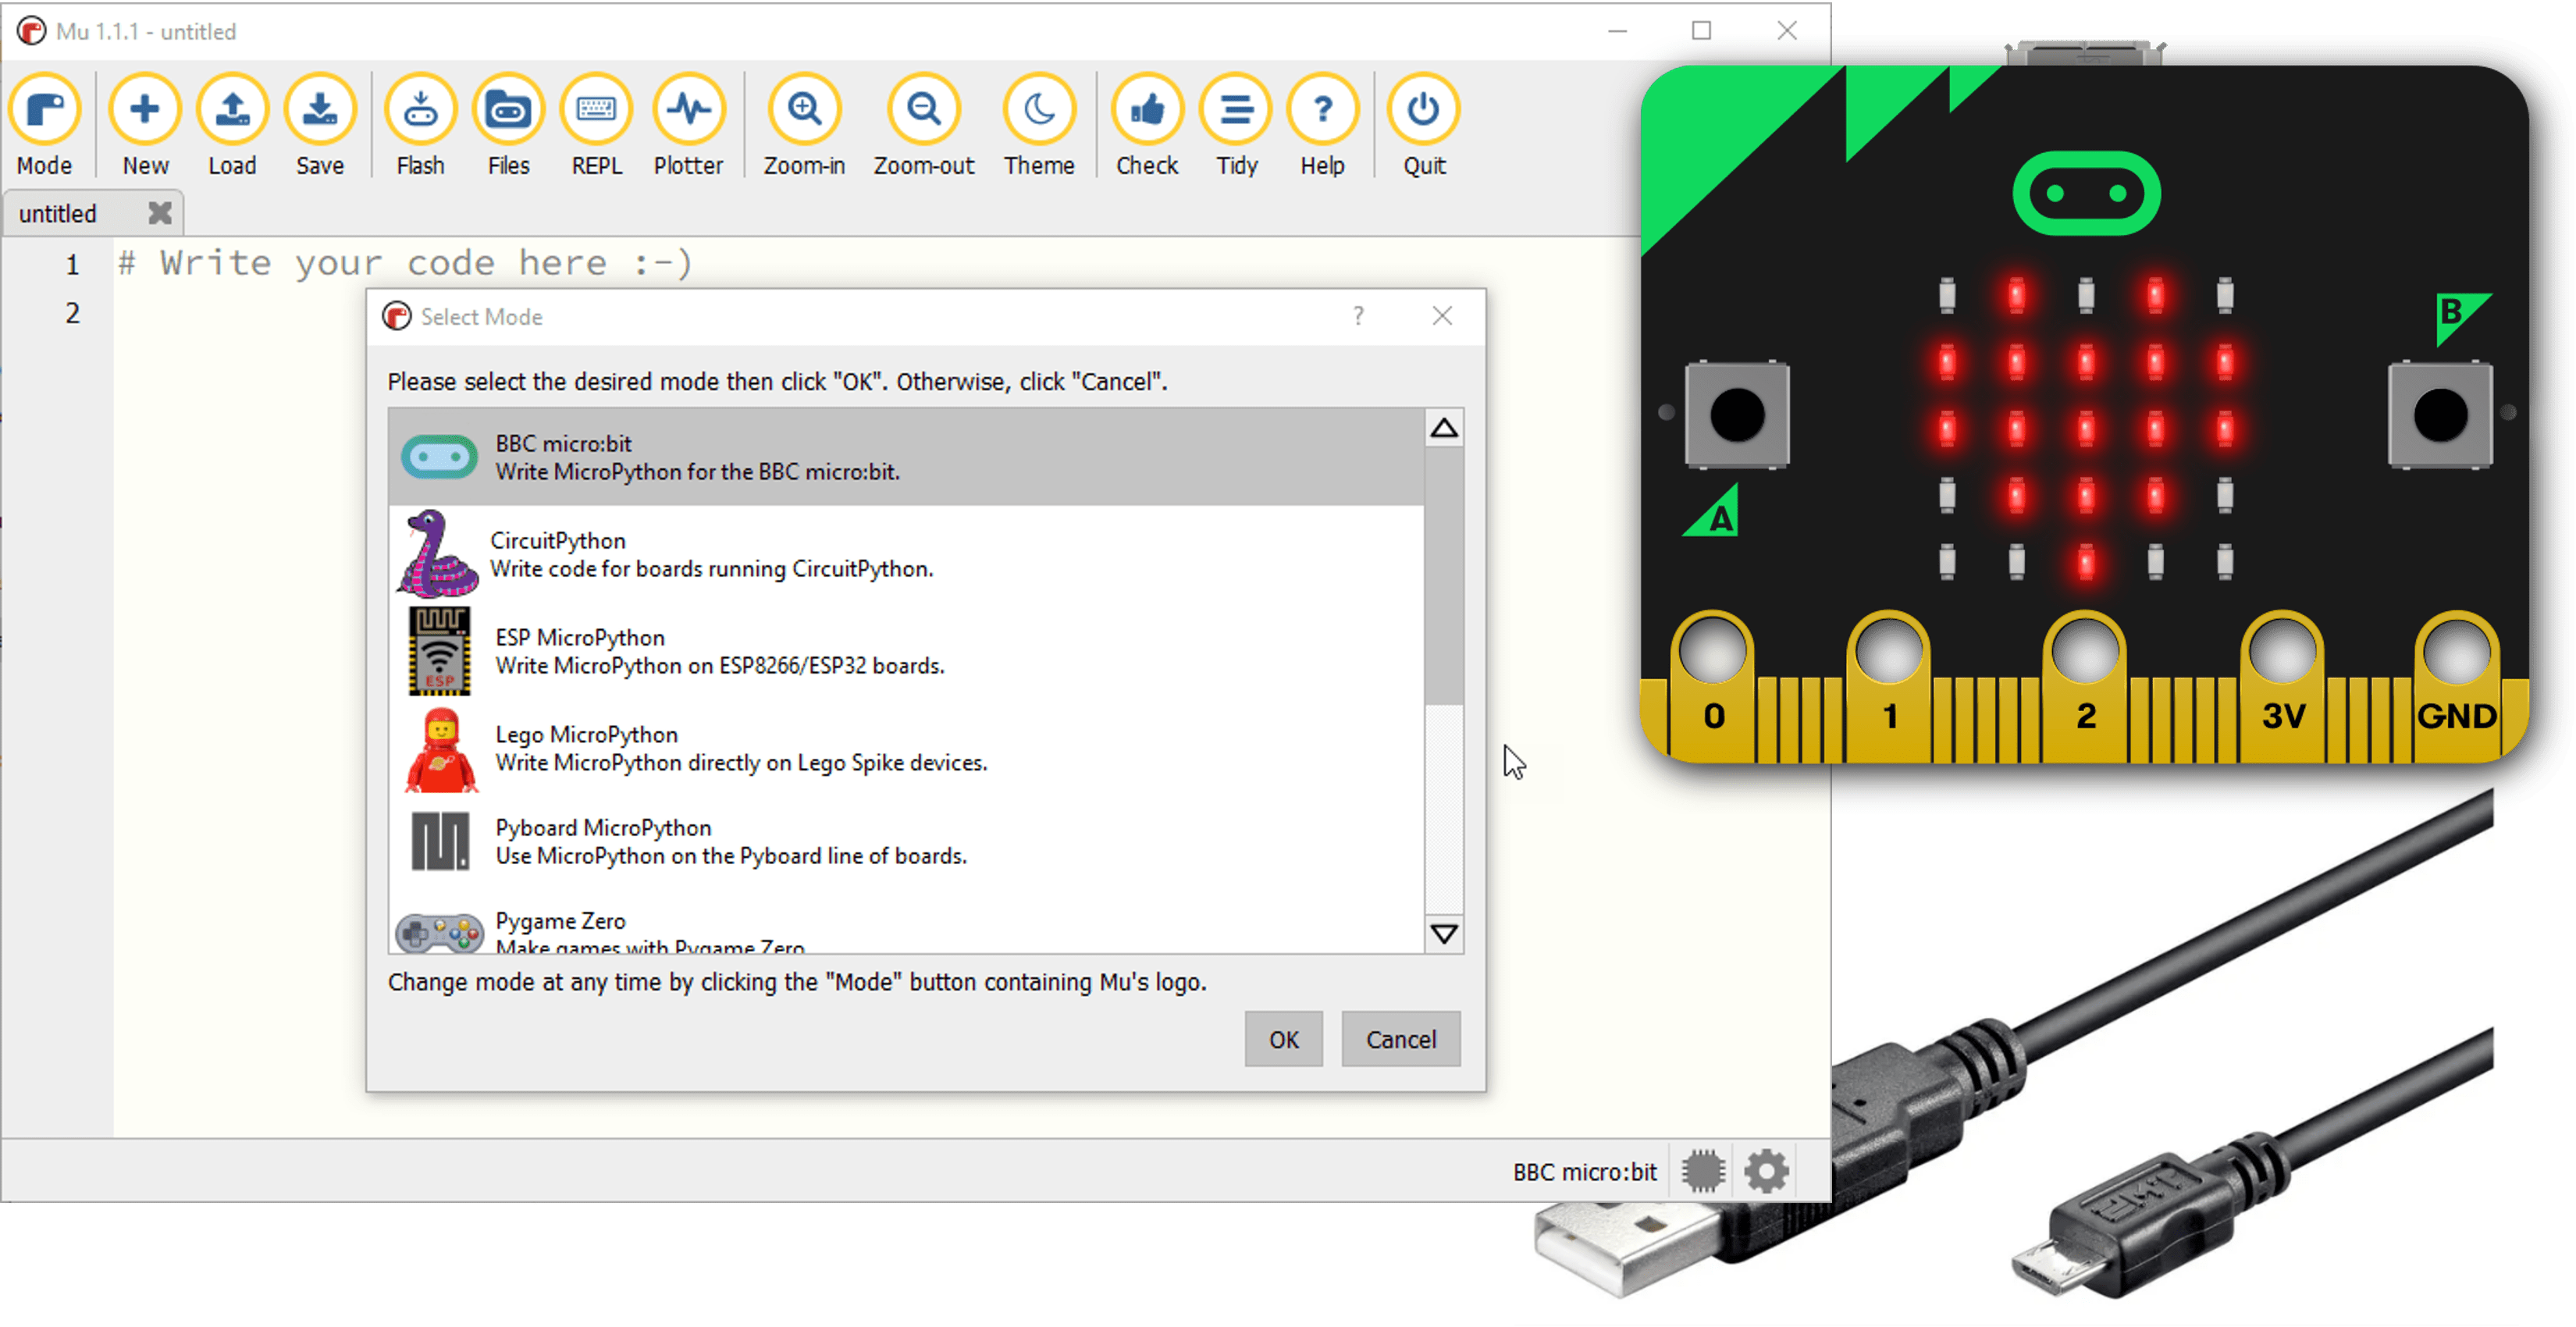Run Check with thumbs-up icon

[x=1147, y=110]
